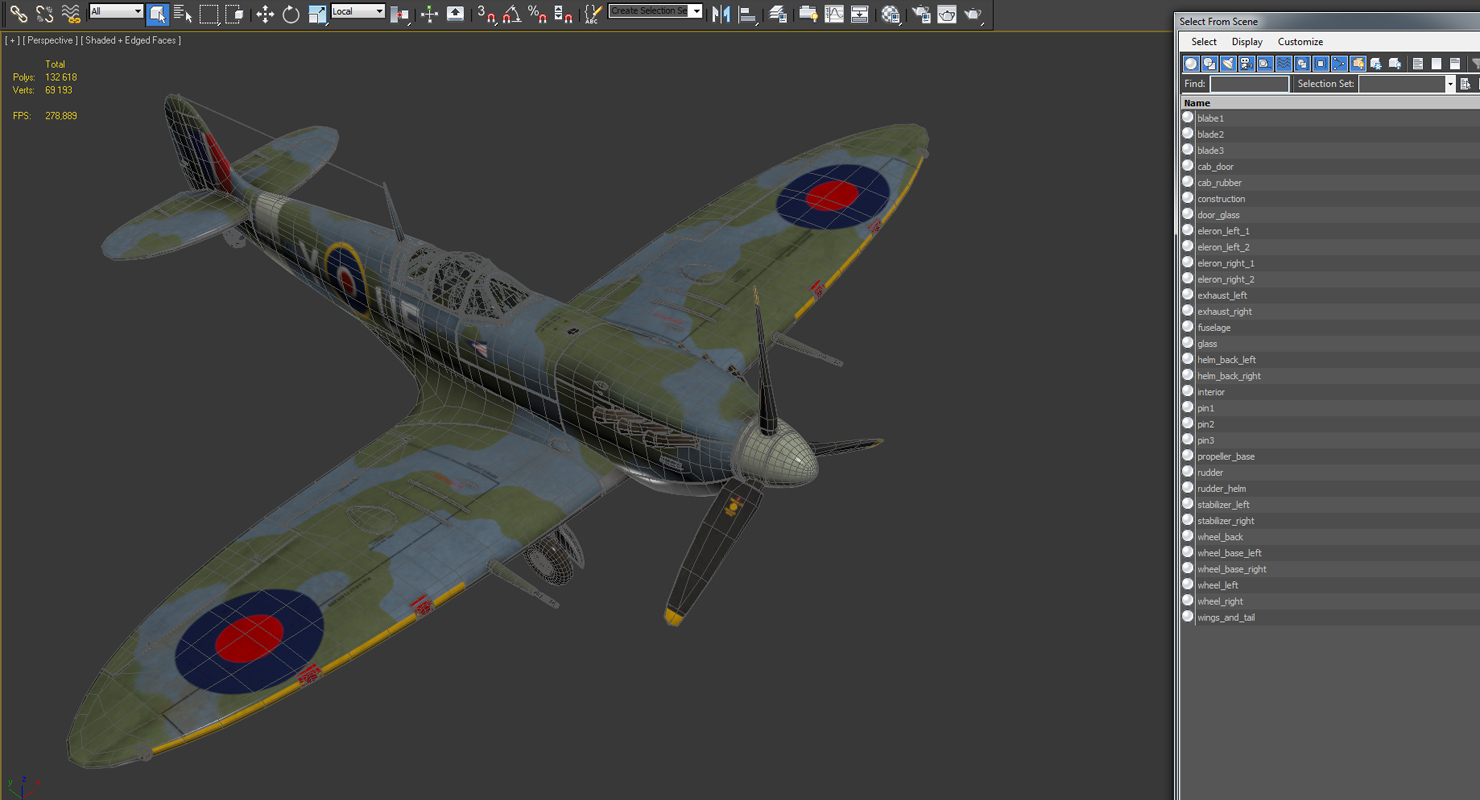Toggle the Keyboard Shortcut Override icon
This screenshot has height=800, width=1480.
455,13
